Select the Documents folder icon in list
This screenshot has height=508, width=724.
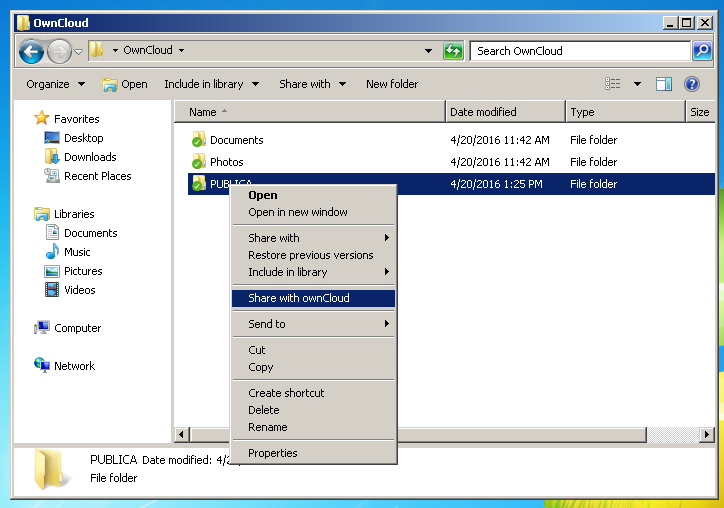coord(199,139)
